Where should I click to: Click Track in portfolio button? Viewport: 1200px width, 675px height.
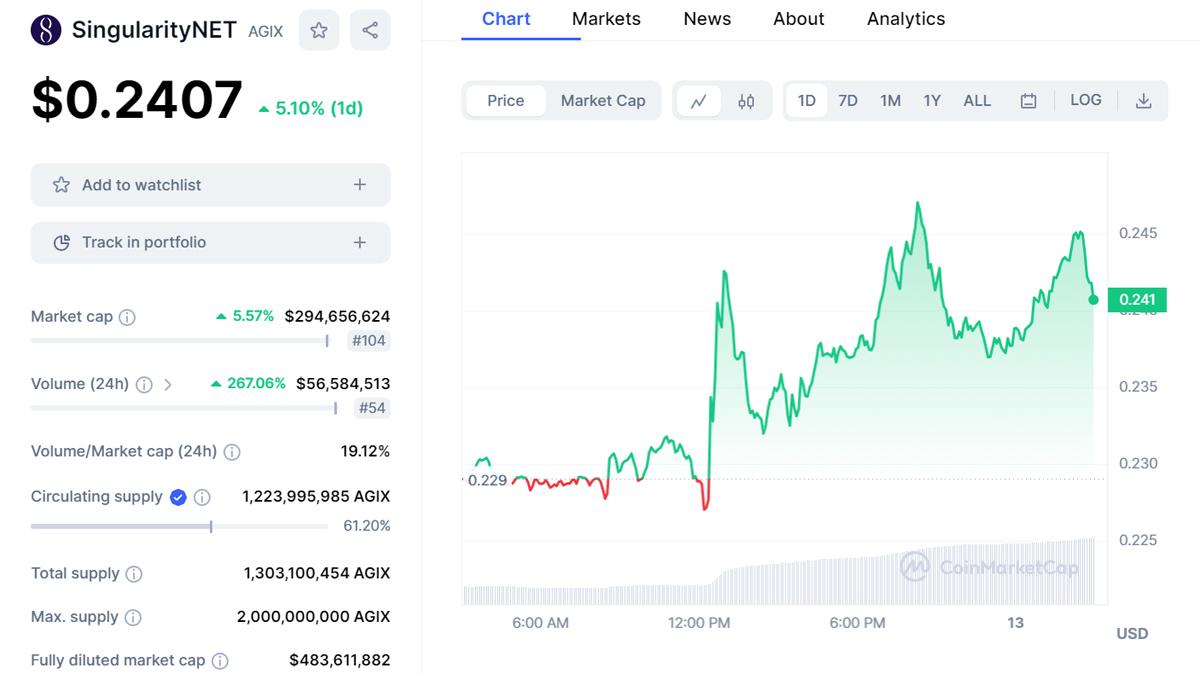(210, 242)
